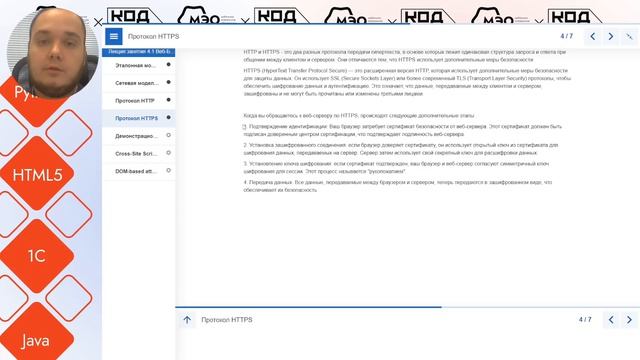The width and height of the screenshot is (640, 360).
Task: Click the blue lecture header in the sidebar
Action: [x=139, y=52]
